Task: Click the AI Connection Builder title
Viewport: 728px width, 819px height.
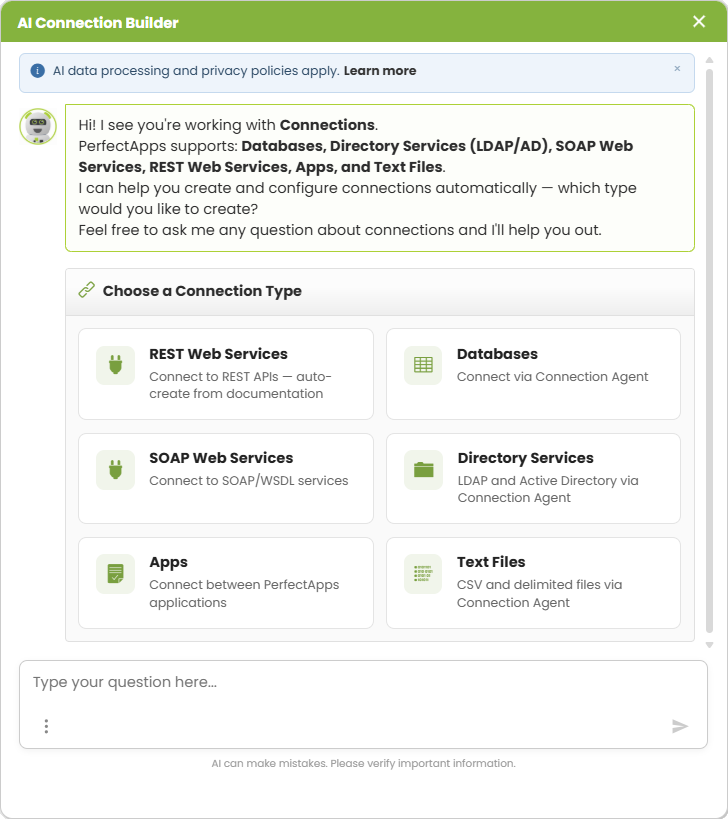Action: pos(98,23)
